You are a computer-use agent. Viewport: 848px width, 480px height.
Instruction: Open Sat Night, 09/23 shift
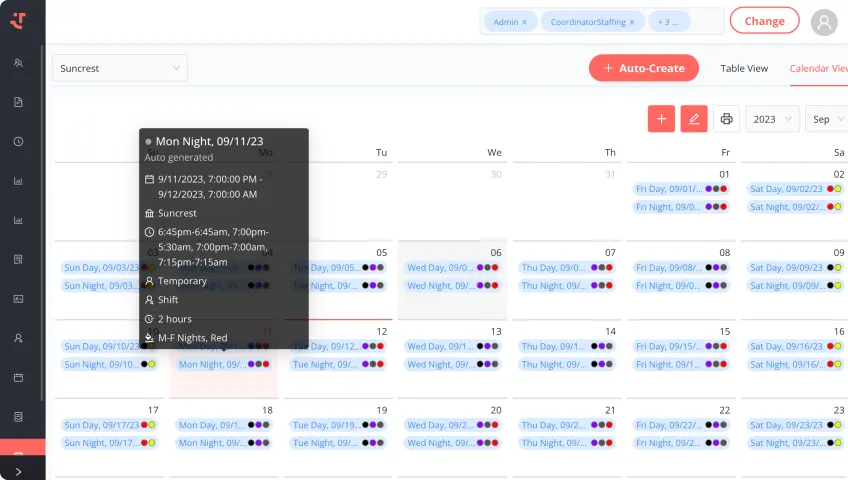pos(795,443)
